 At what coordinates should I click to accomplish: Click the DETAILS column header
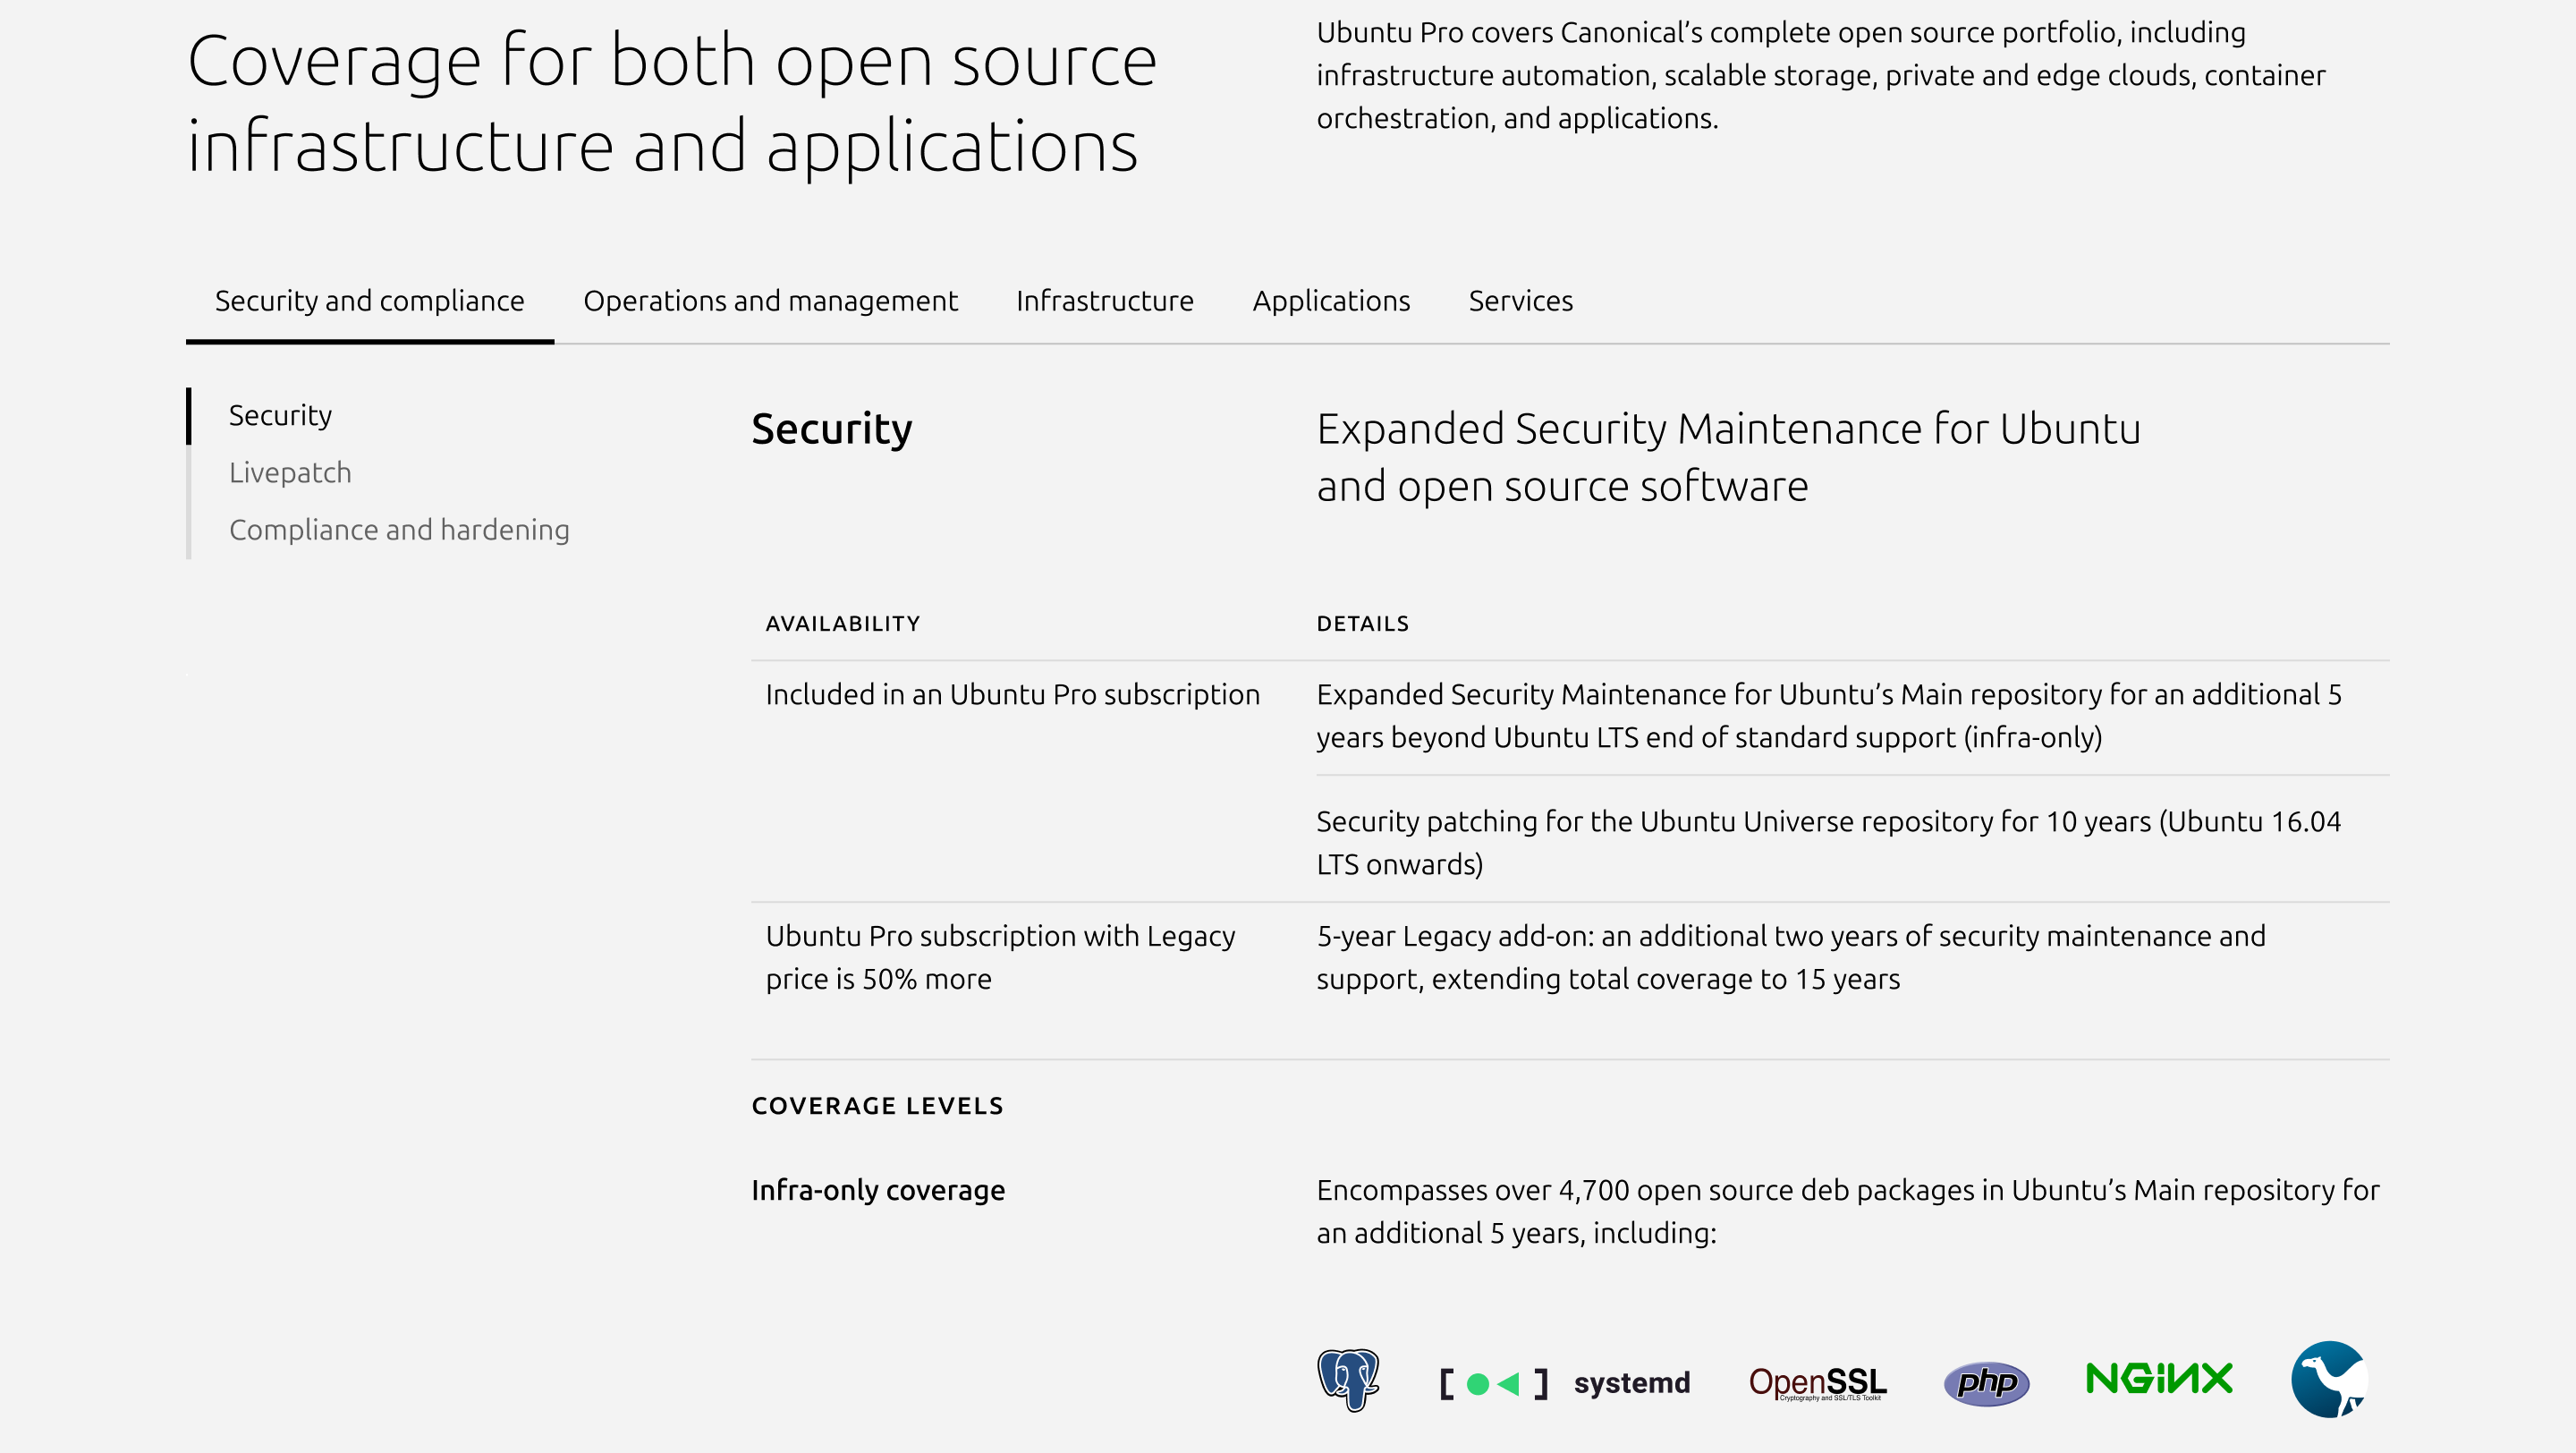(x=1362, y=624)
